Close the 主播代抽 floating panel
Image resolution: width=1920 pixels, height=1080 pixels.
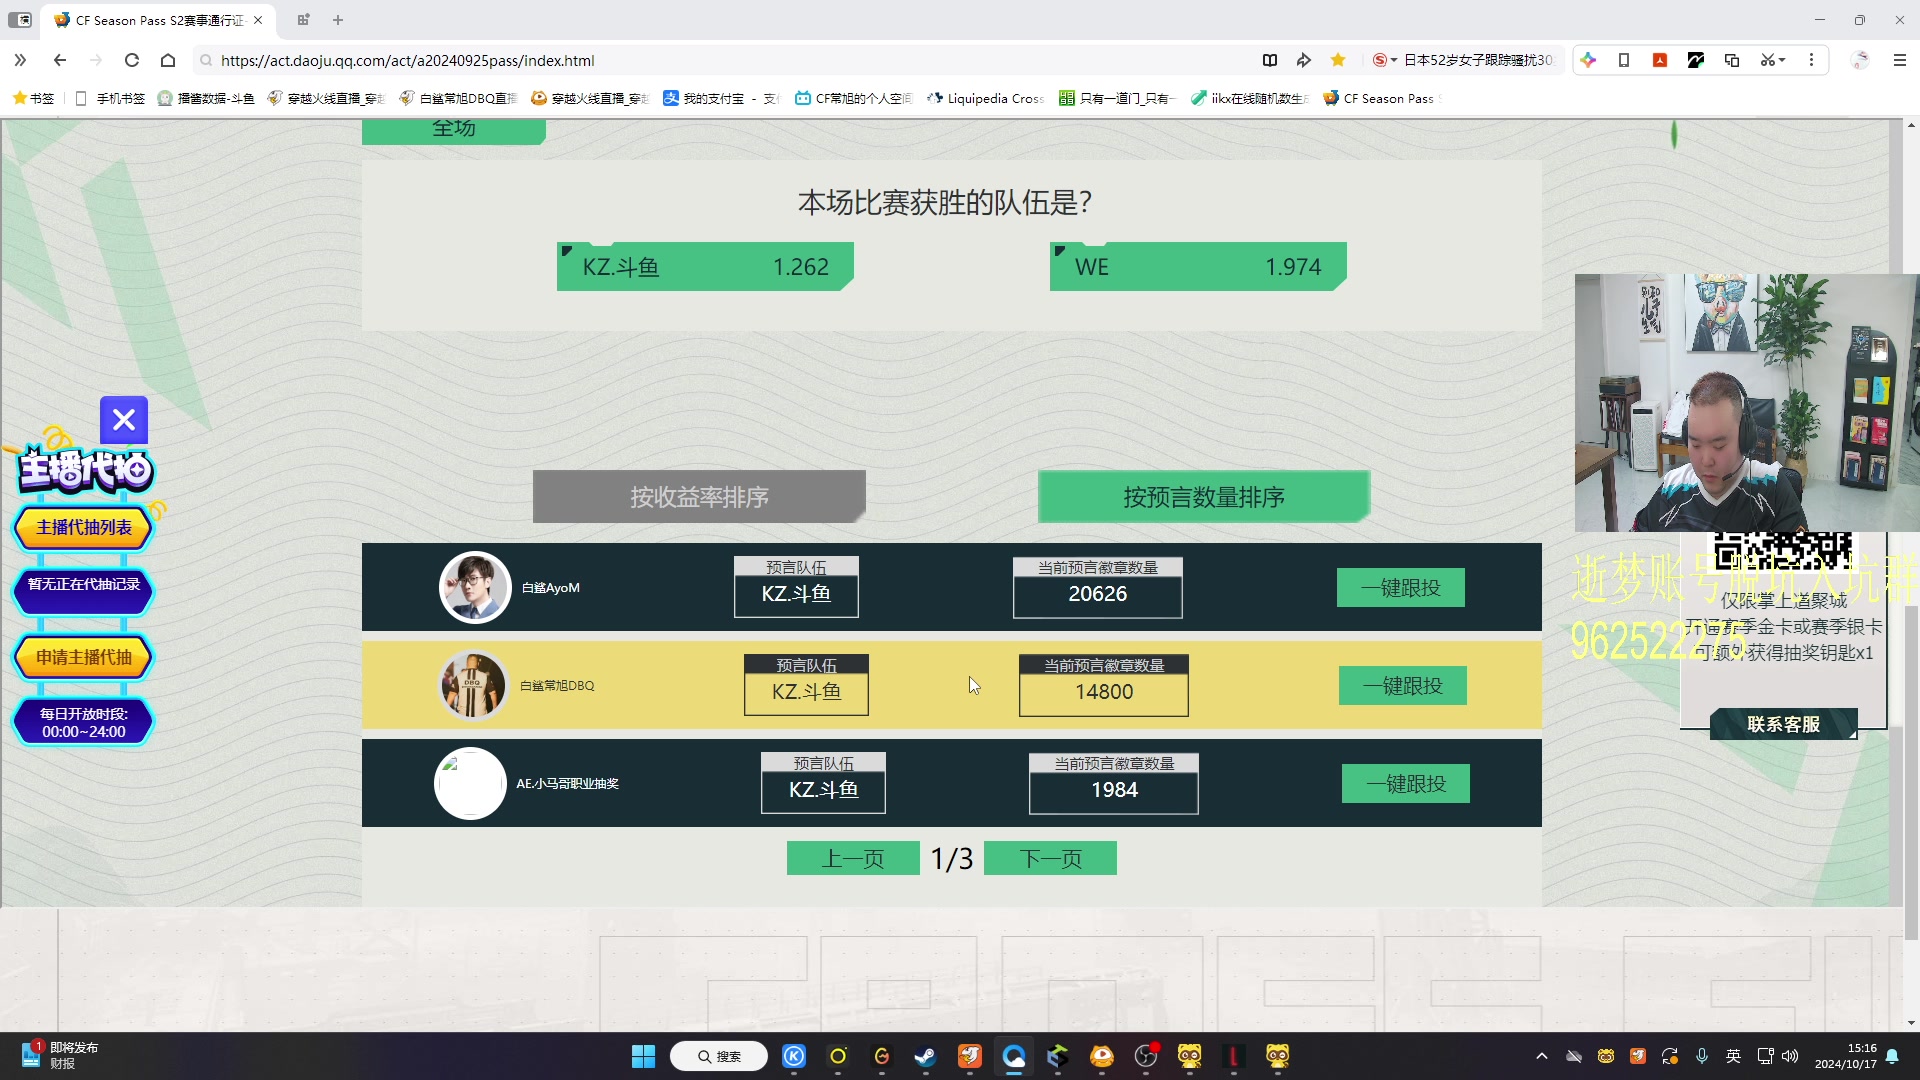[124, 420]
